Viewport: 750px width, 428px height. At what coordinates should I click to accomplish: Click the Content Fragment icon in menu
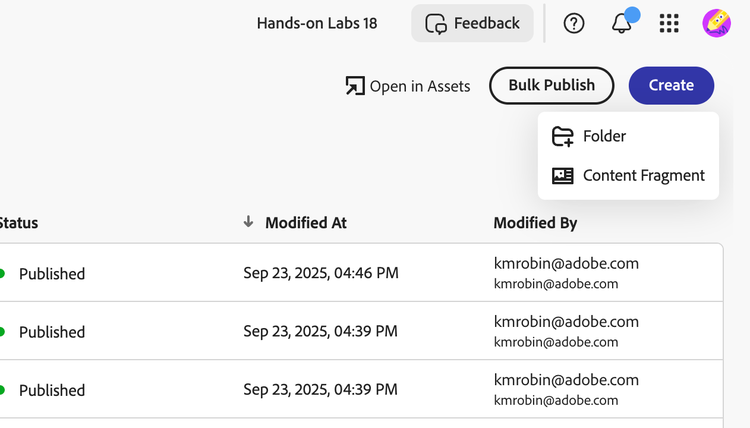tap(563, 175)
